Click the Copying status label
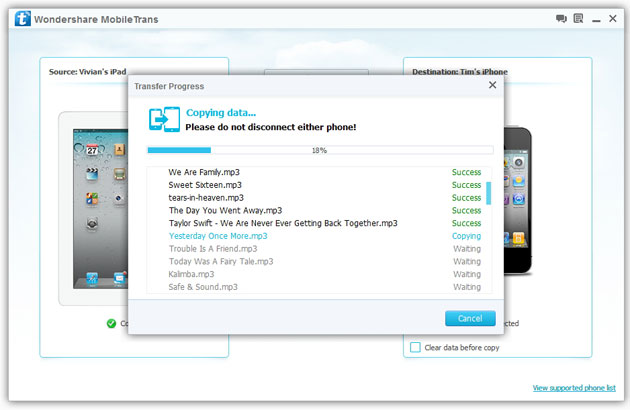This screenshot has height=410, width=630. (x=466, y=236)
